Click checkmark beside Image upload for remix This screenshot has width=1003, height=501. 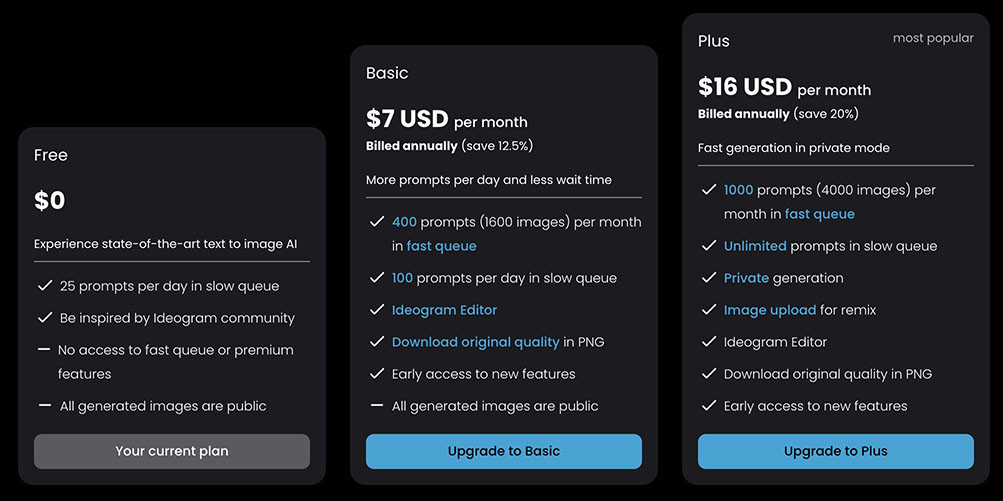click(708, 310)
